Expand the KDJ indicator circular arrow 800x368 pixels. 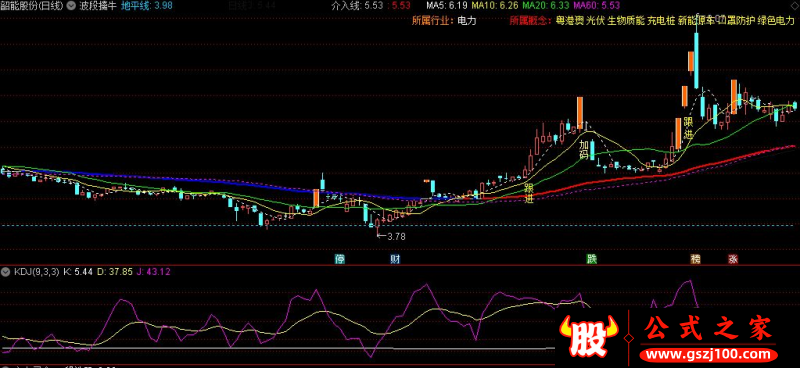point(6,273)
